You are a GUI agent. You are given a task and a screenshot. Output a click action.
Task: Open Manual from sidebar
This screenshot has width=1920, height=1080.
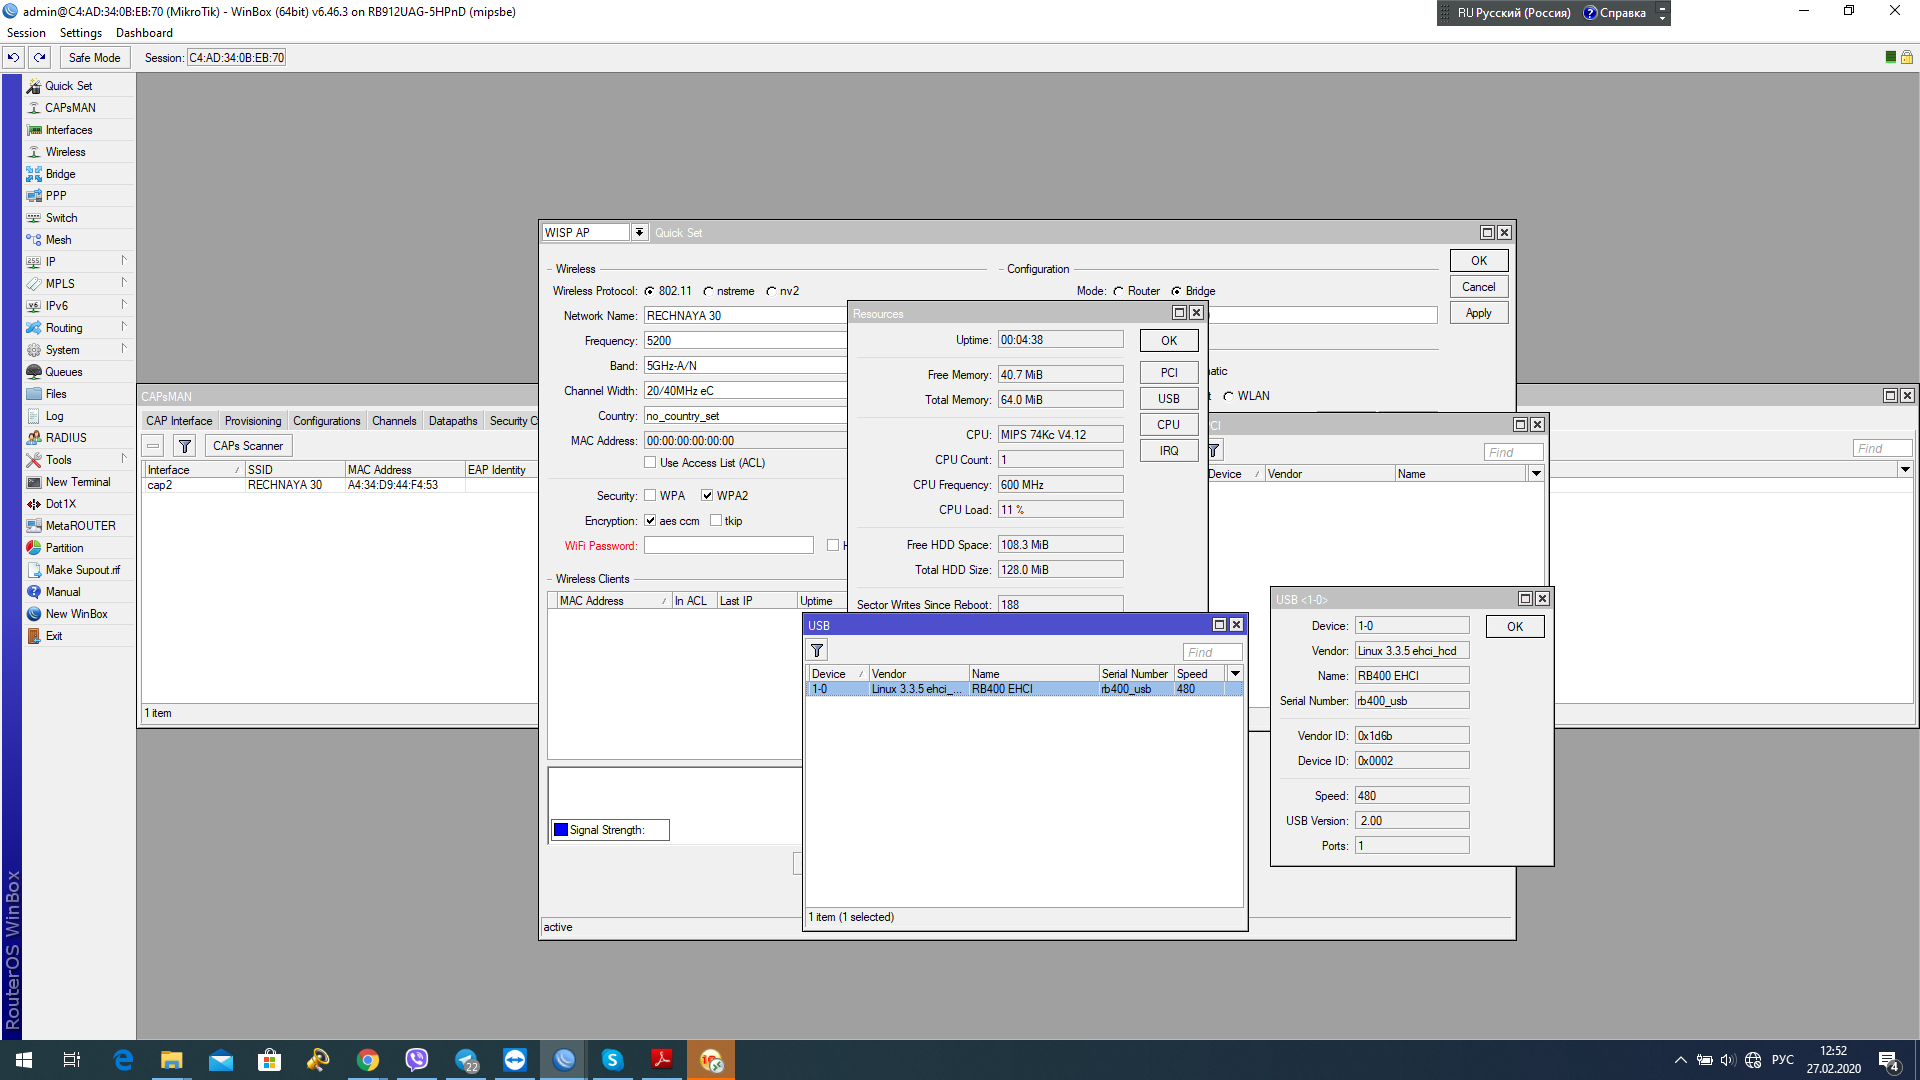(x=62, y=592)
